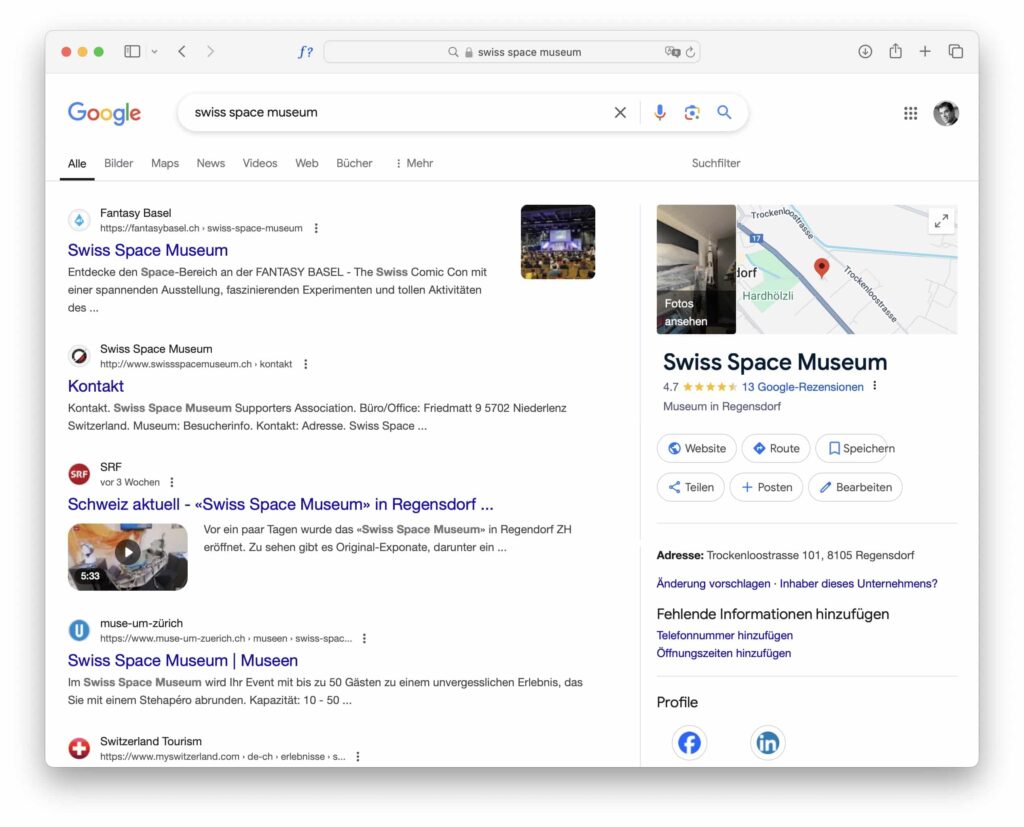Click Safari's share icon in toolbar
This screenshot has width=1024, height=827.
895,51
